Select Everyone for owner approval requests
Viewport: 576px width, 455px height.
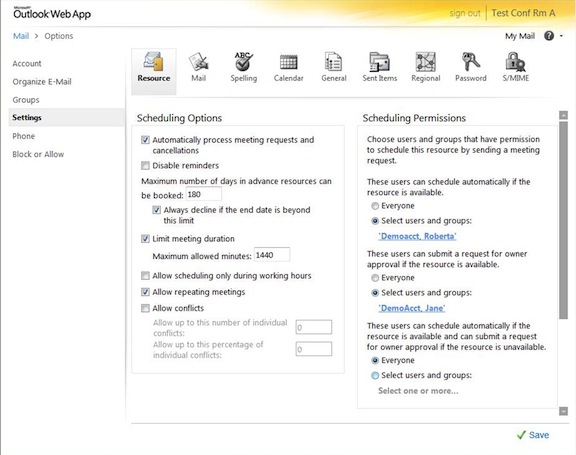(375, 278)
